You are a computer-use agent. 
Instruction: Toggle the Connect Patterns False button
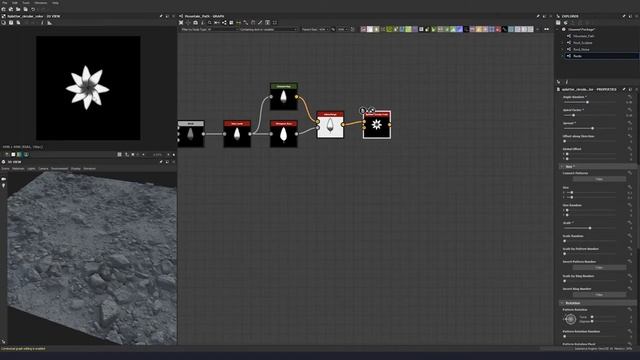coord(599,179)
